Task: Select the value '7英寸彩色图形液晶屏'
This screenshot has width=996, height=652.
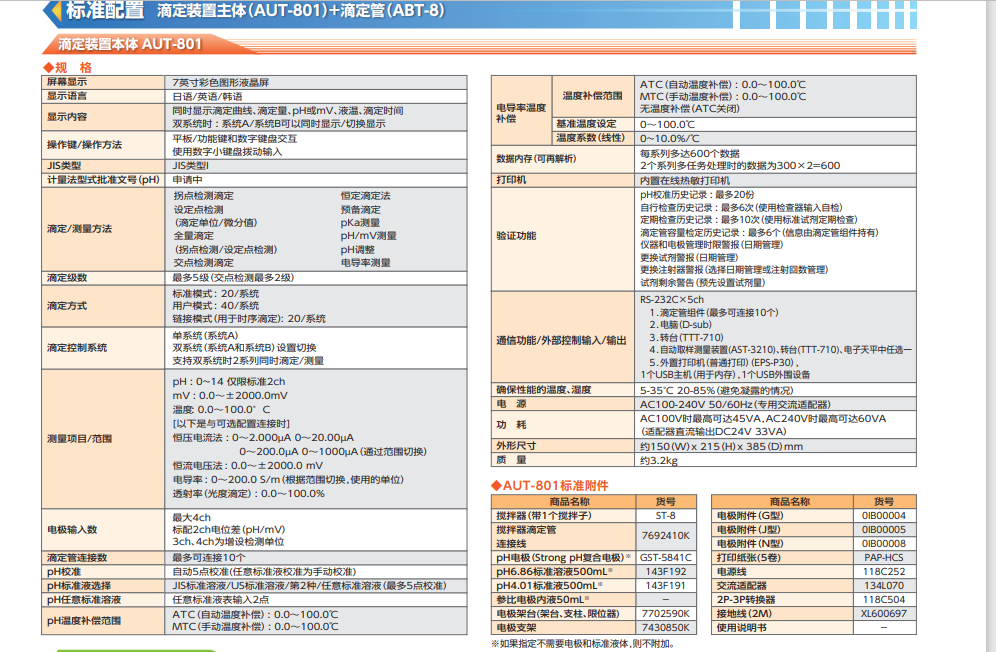Action: 220,83
